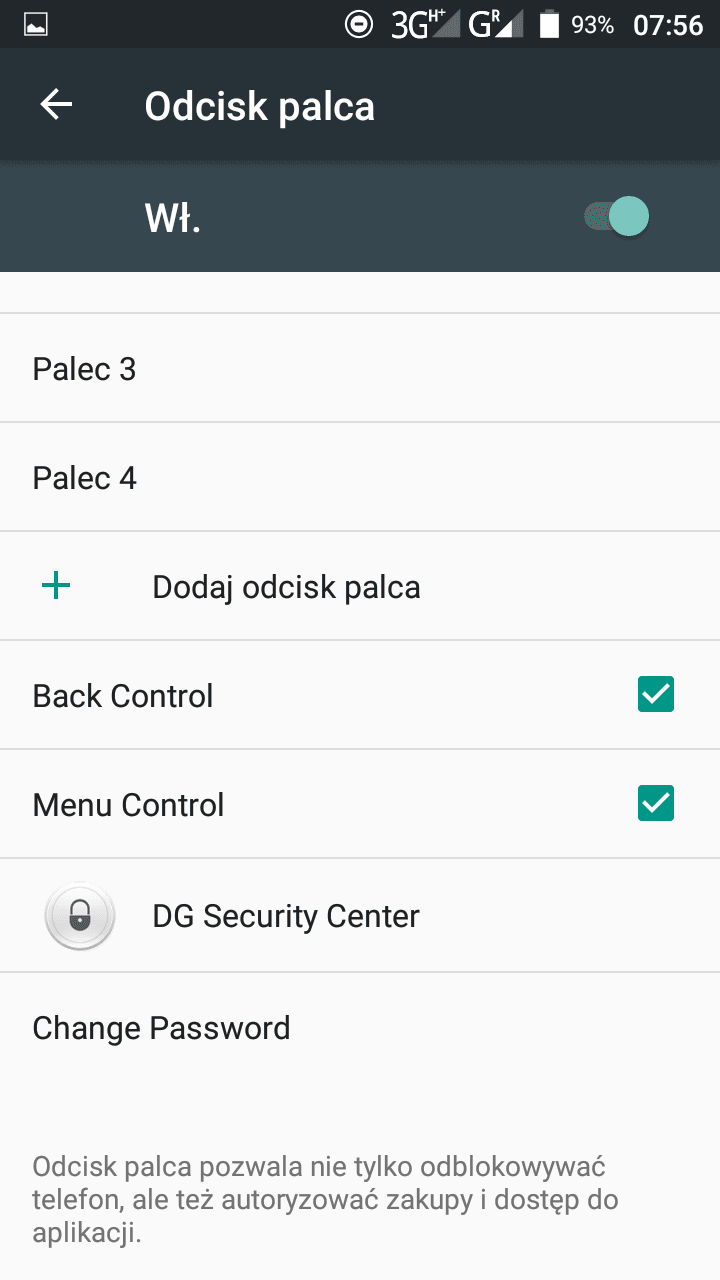Open DG Security Center label
Viewport: 720px width, 1280px height.
286,916
